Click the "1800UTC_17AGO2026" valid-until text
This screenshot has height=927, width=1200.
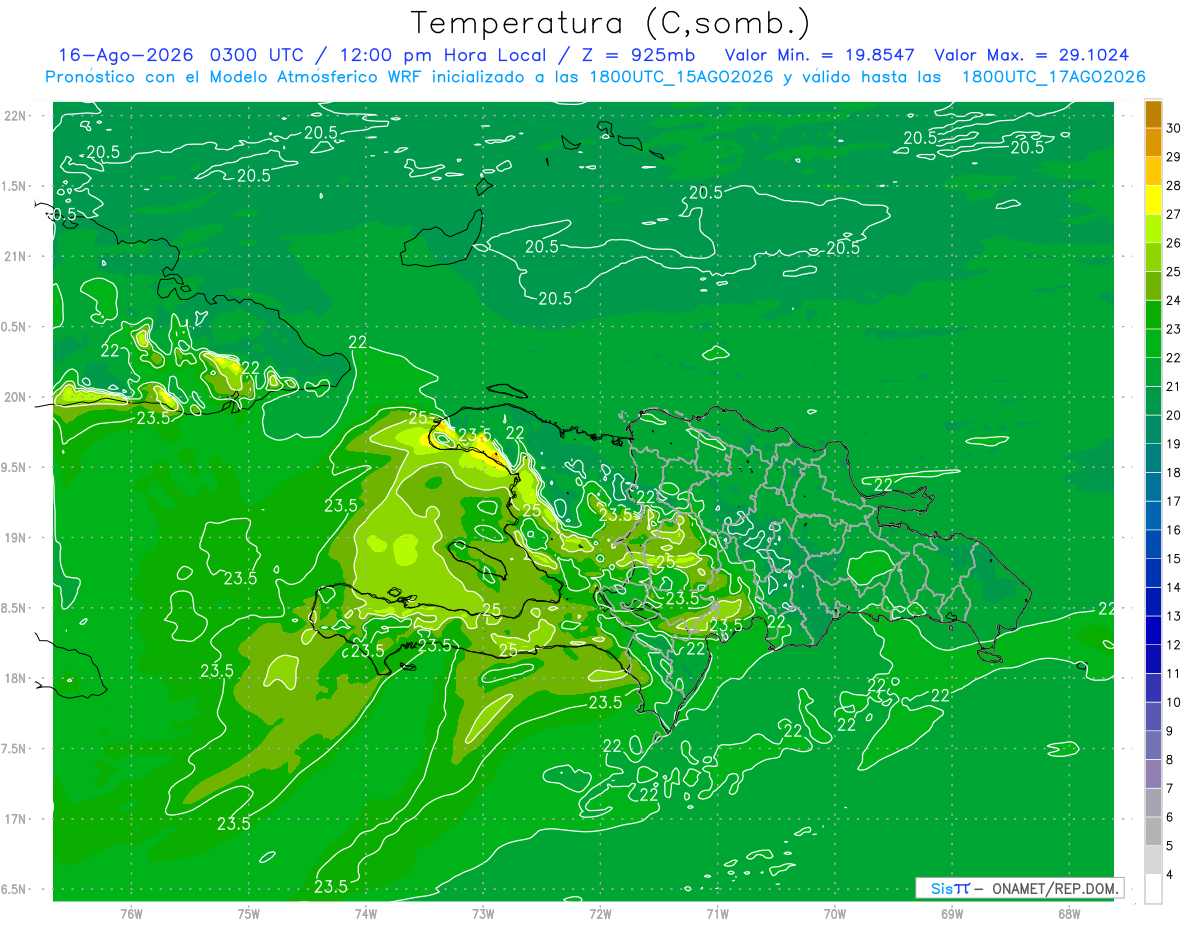click(x=1053, y=77)
